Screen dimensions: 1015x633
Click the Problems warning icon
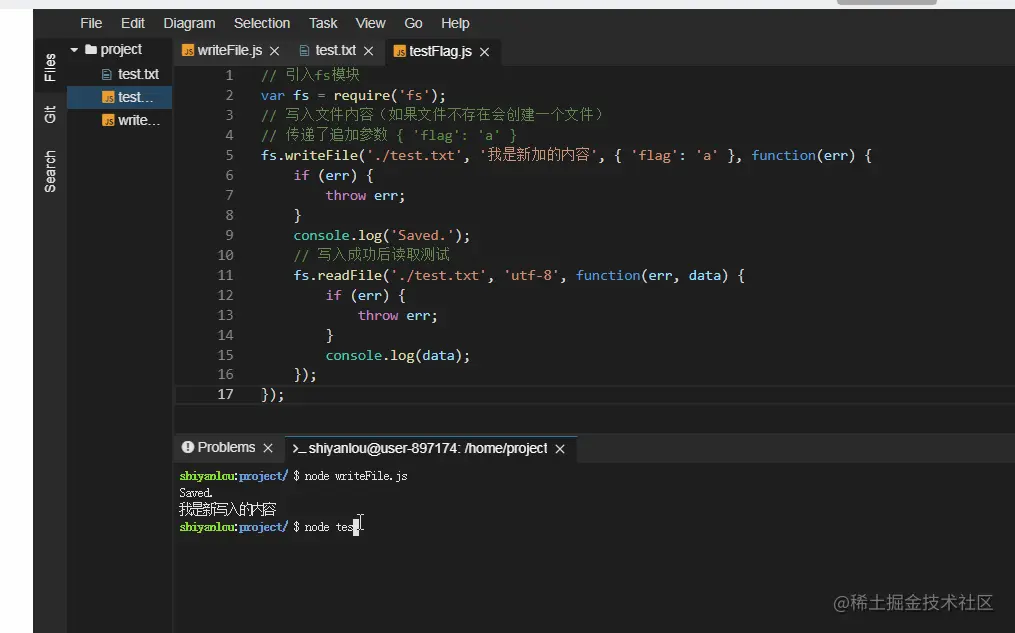[188, 447]
